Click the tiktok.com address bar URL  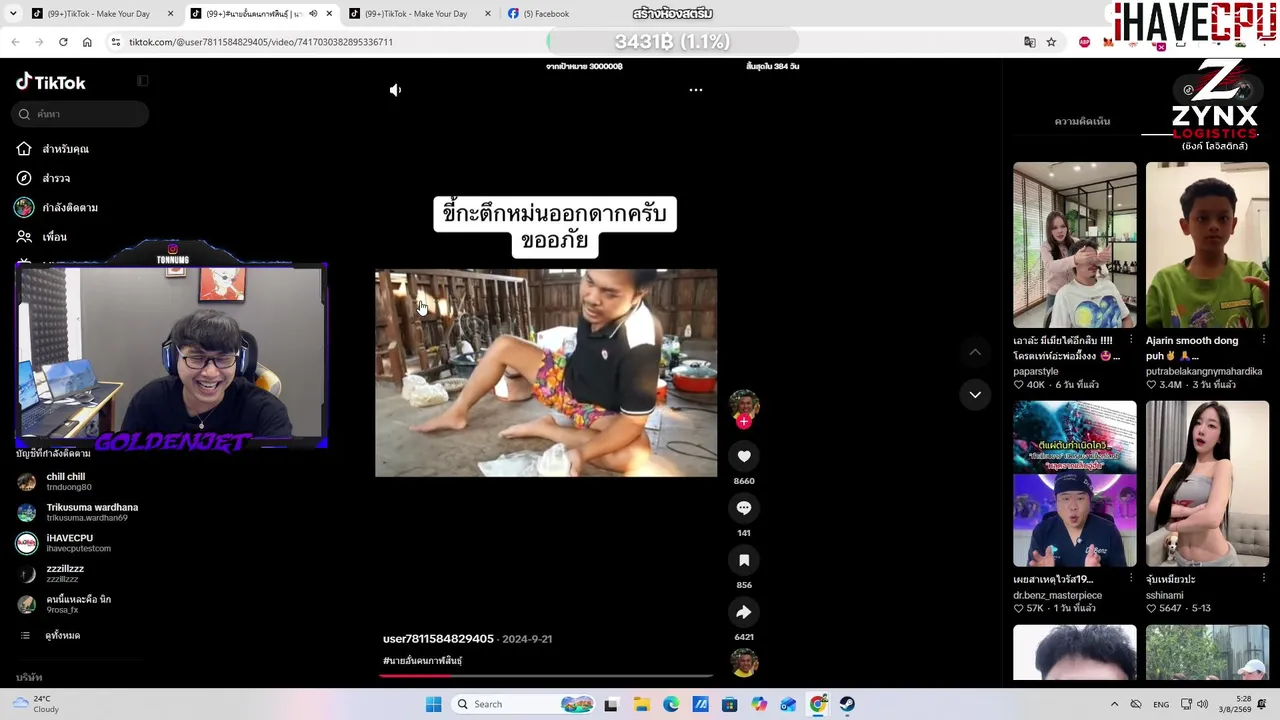click(x=261, y=42)
